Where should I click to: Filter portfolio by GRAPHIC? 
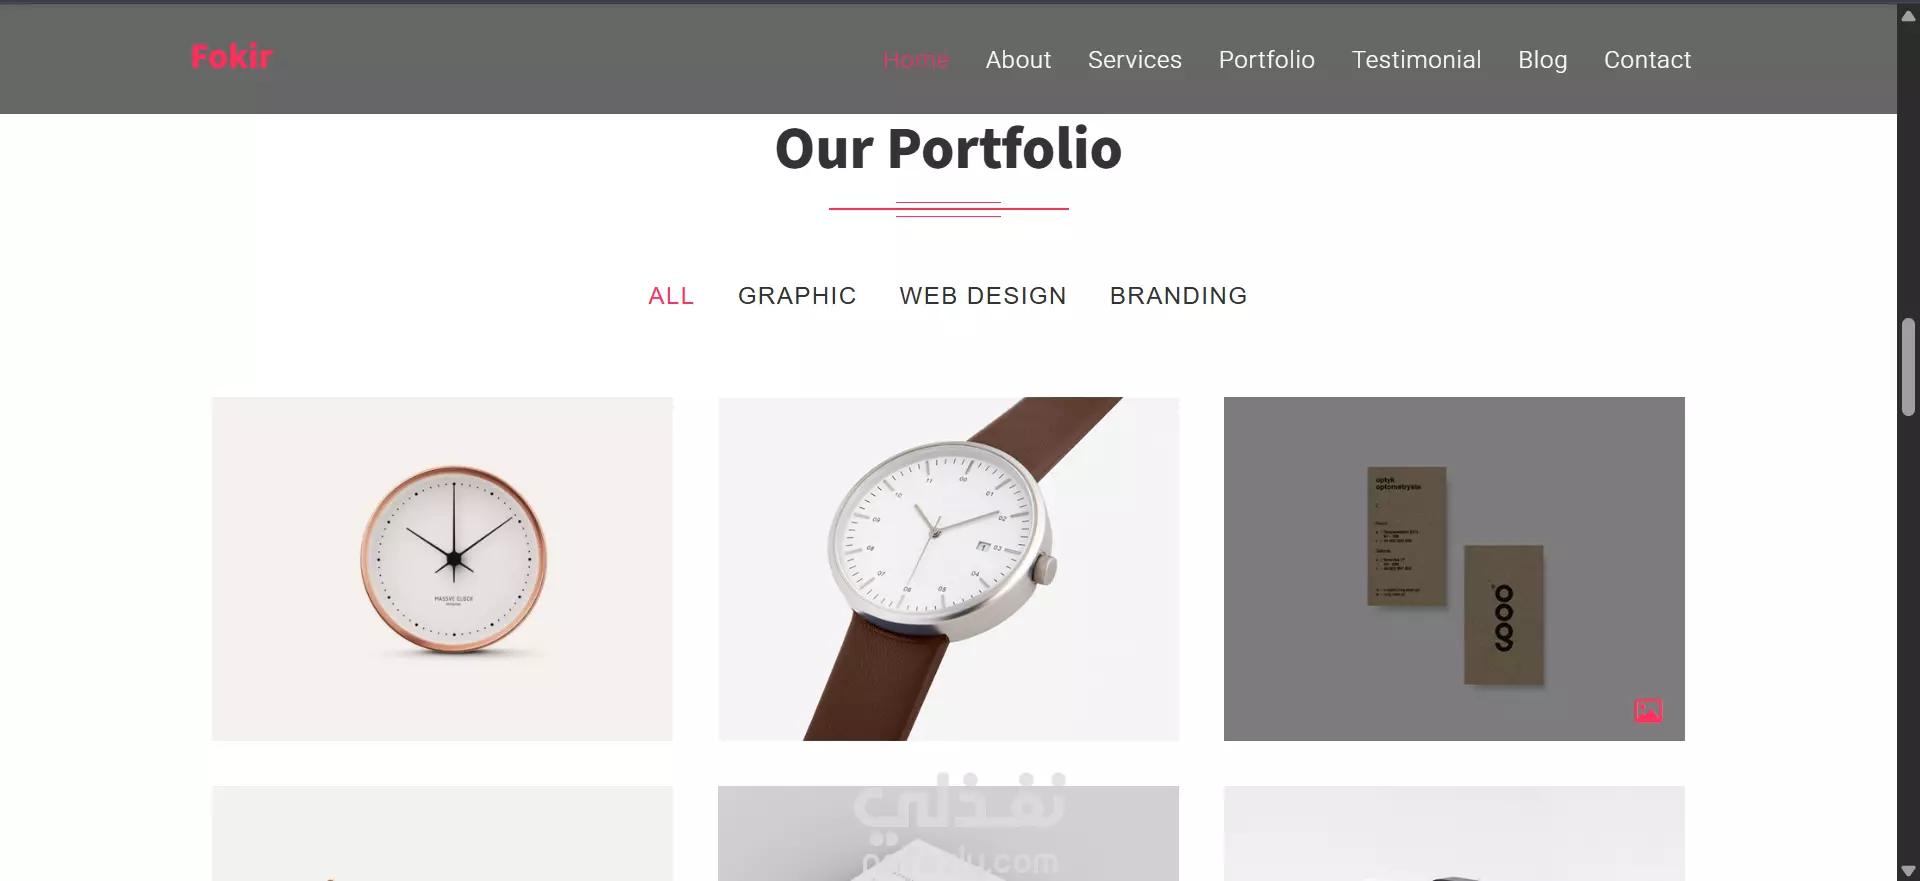pyautogui.click(x=797, y=296)
